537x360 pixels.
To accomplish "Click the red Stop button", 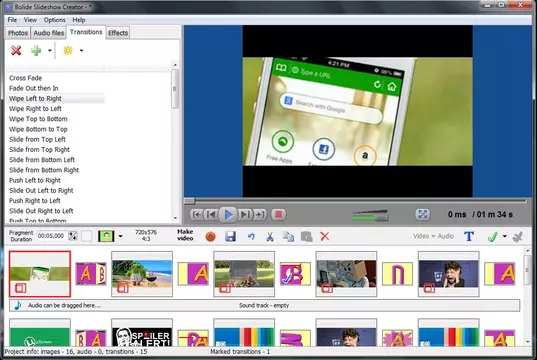I will [278, 215].
